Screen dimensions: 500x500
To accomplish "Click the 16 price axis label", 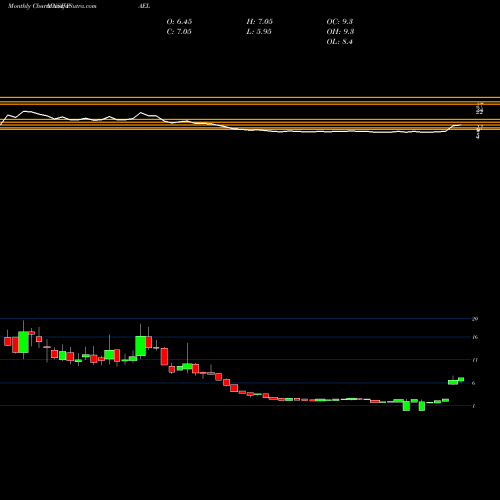I will [x=475, y=337].
